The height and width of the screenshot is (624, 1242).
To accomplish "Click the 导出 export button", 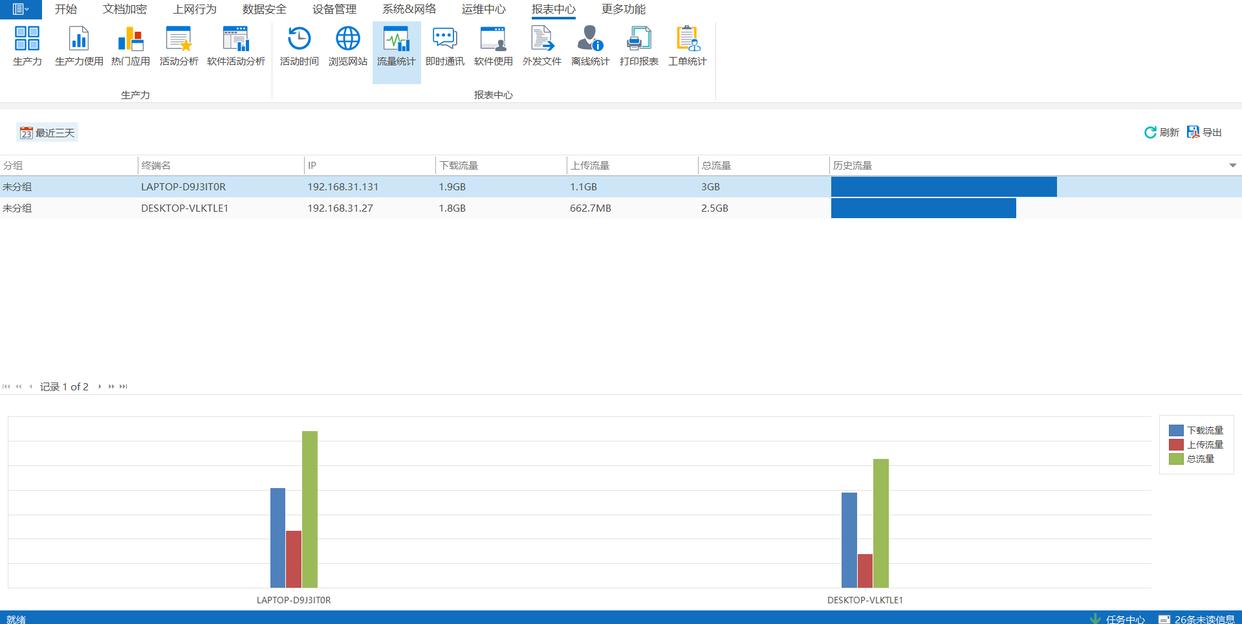I will pyautogui.click(x=1204, y=132).
